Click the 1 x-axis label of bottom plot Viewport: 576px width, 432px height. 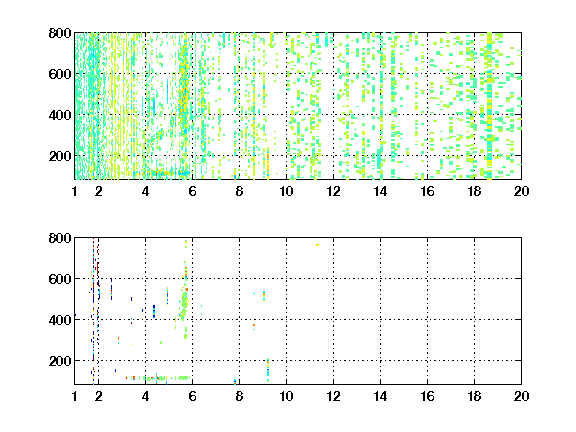[x=75, y=396]
